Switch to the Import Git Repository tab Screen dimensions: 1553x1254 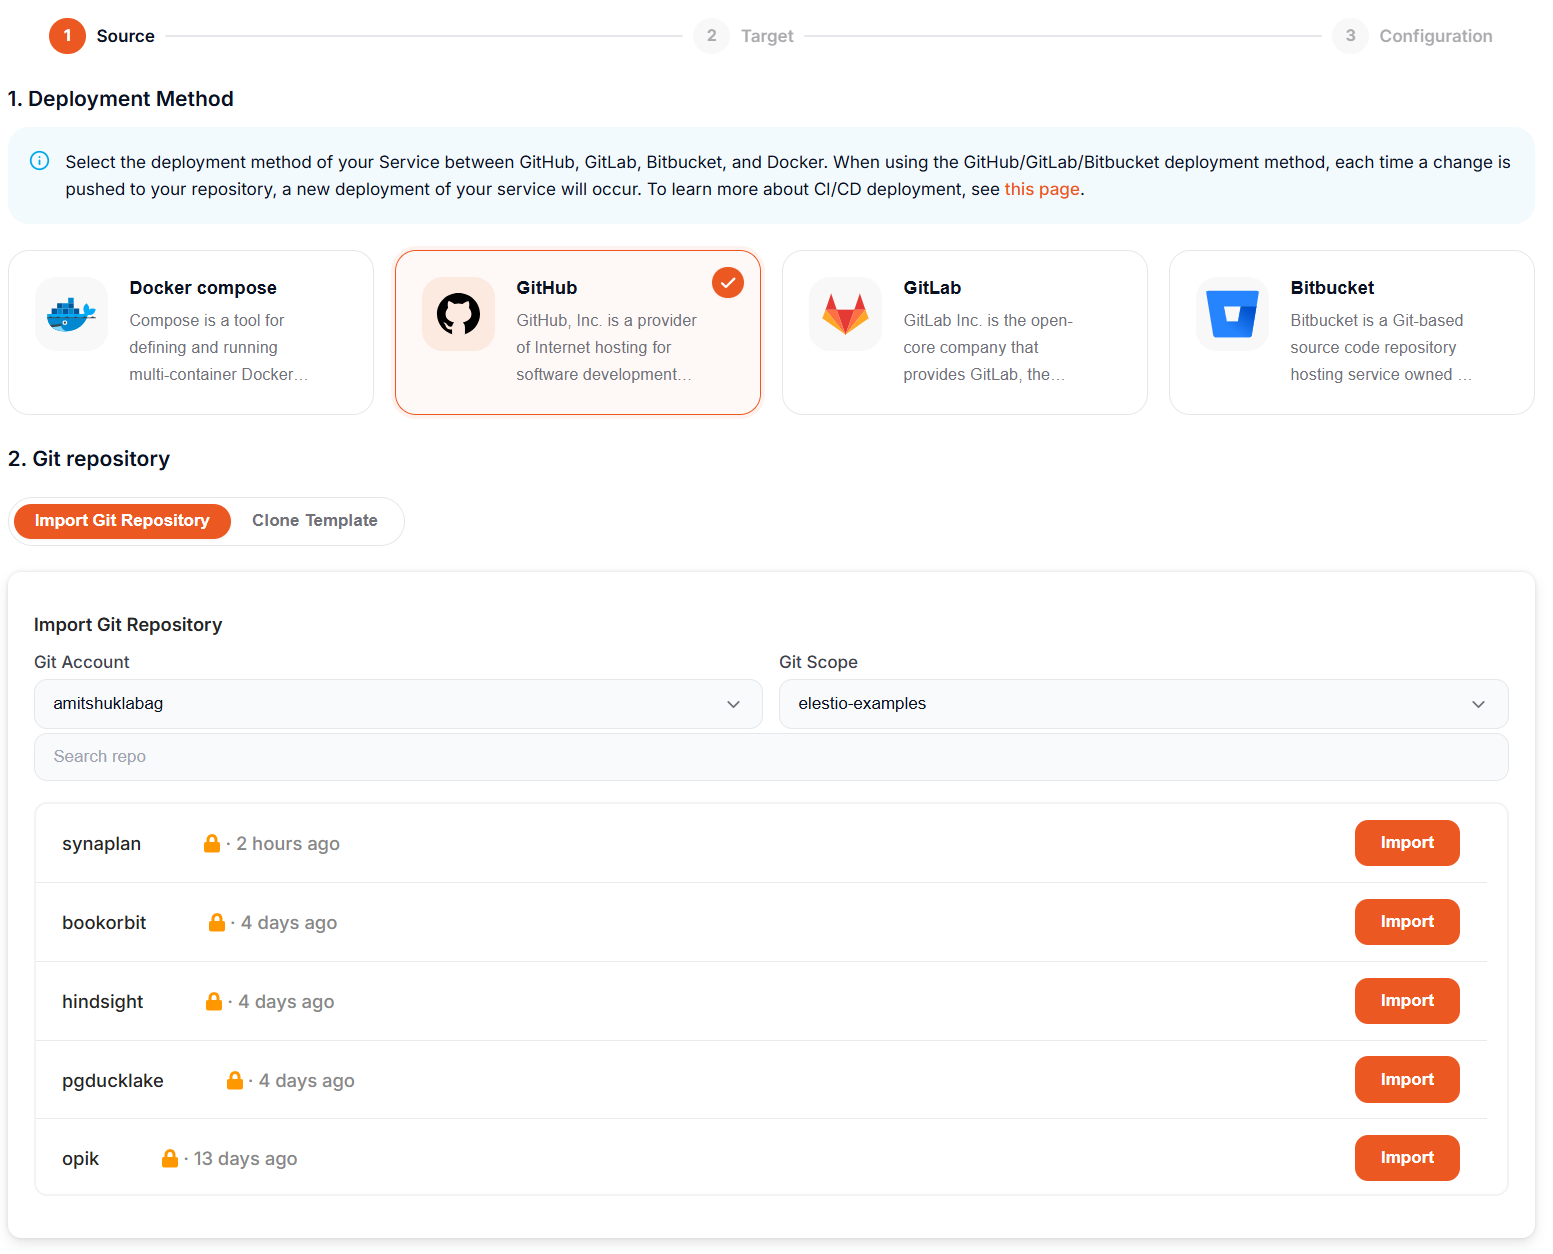122,521
